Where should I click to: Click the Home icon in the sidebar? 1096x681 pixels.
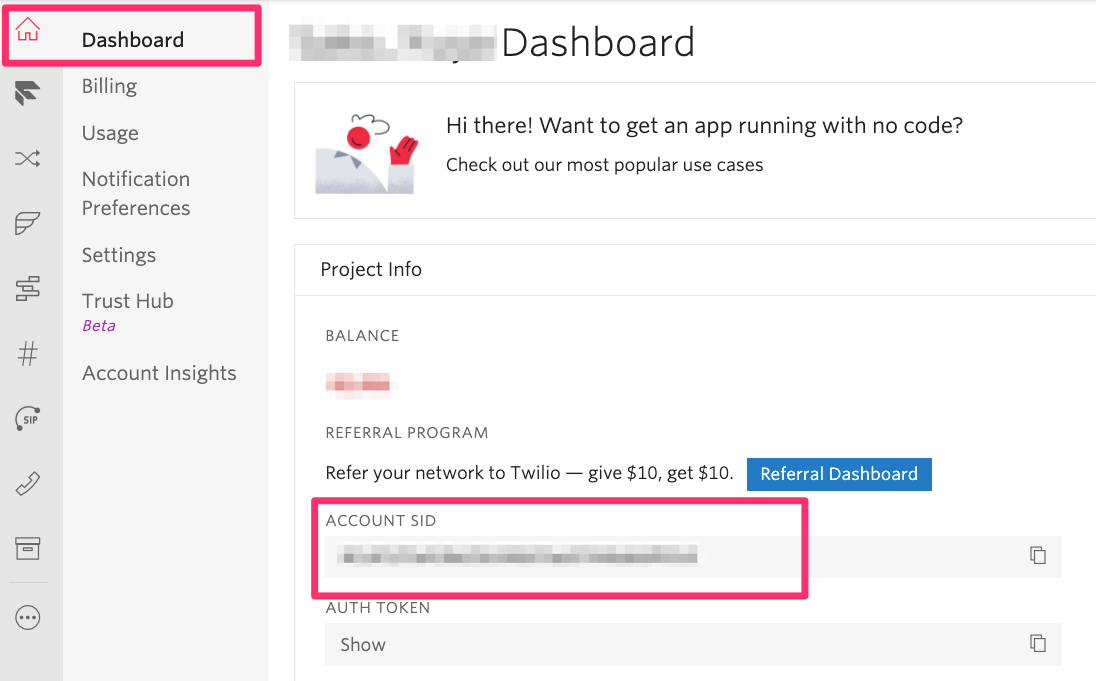pyautogui.click(x=28, y=31)
